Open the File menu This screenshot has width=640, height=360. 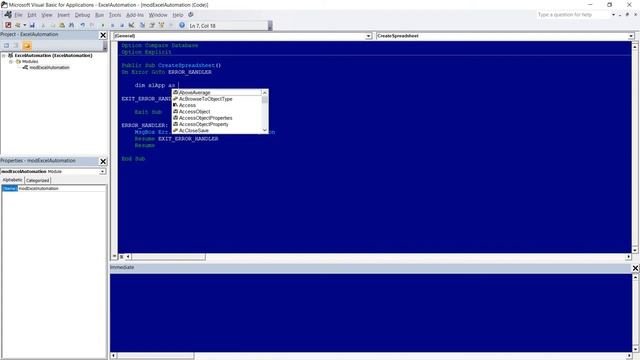[x=18, y=15]
